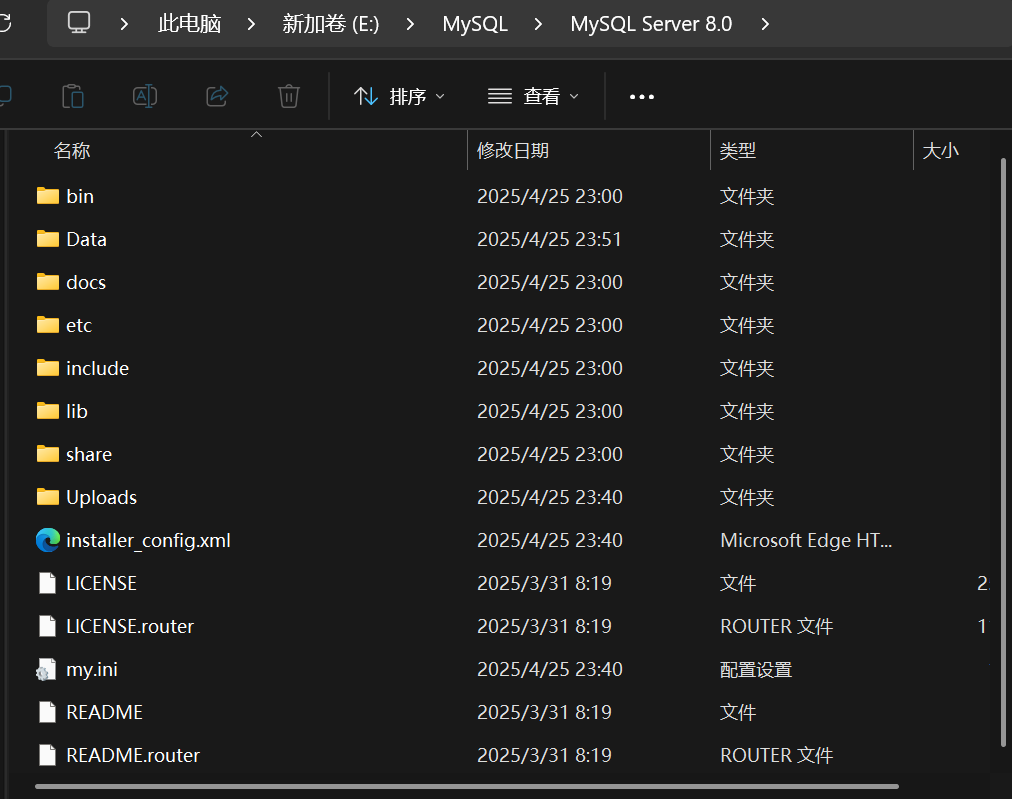
Task: Select the Uploads folder name
Action: pos(101,497)
